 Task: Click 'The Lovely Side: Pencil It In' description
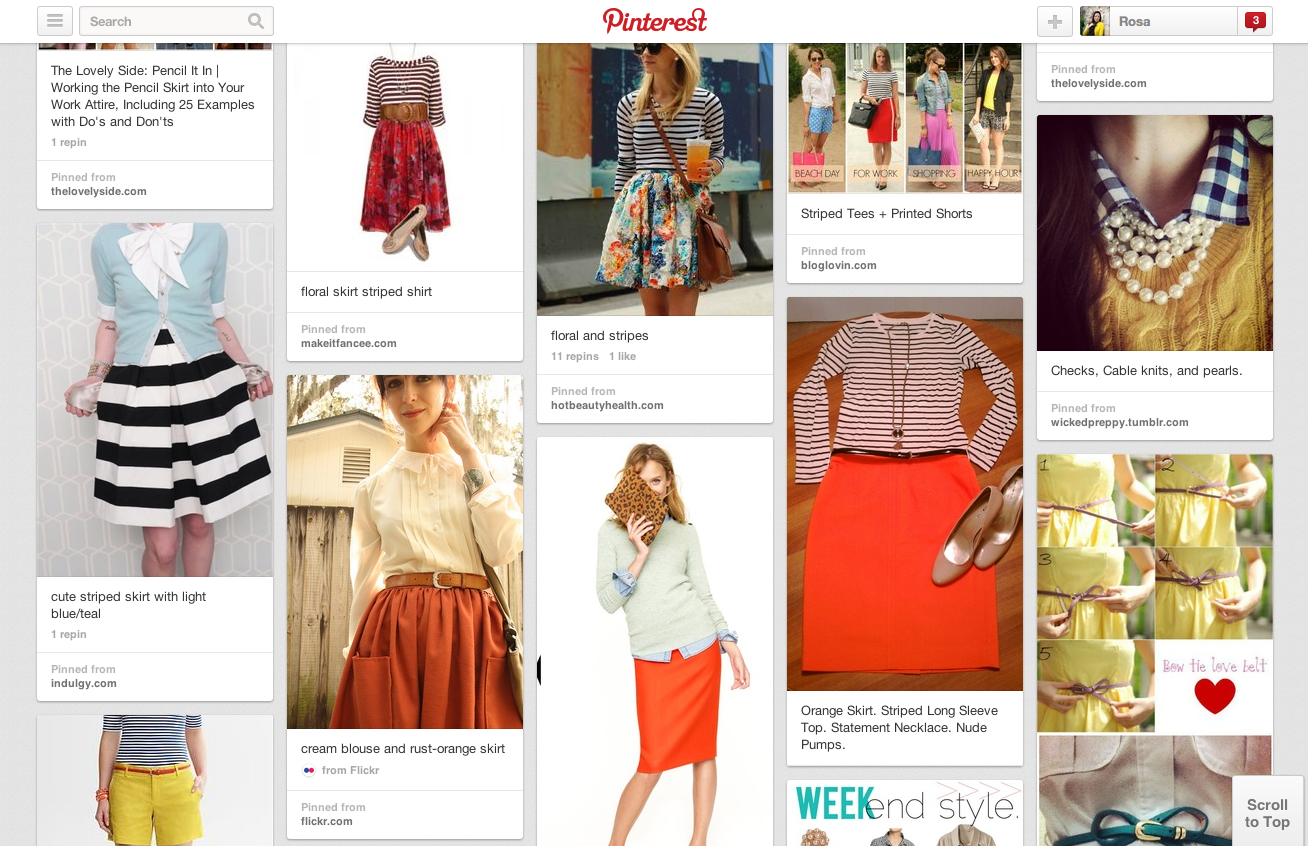point(153,96)
